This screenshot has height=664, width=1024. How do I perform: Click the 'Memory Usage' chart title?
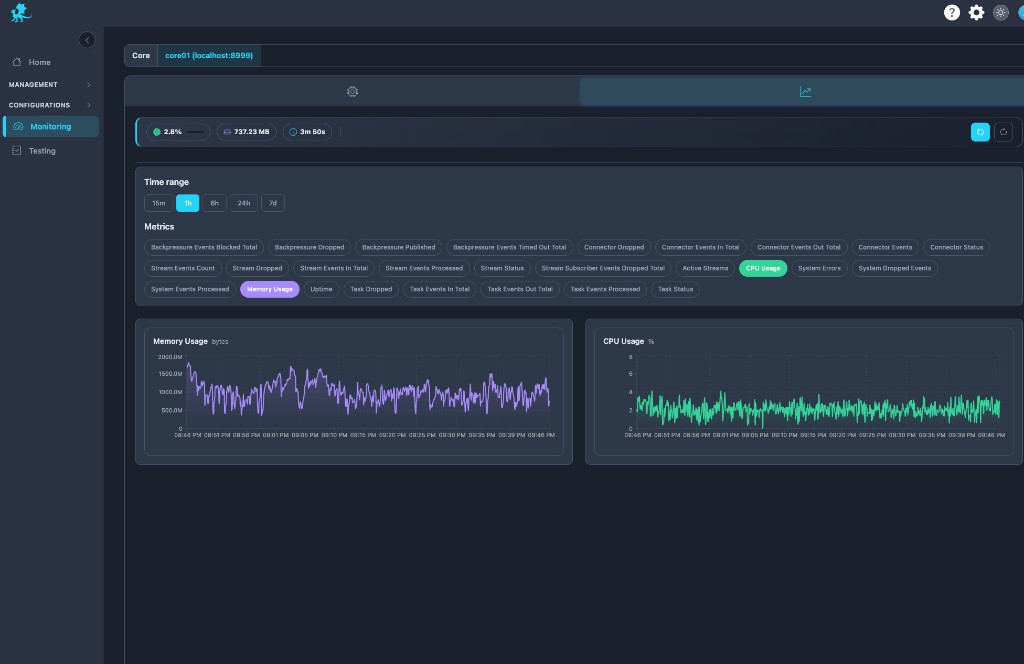[x=180, y=341]
